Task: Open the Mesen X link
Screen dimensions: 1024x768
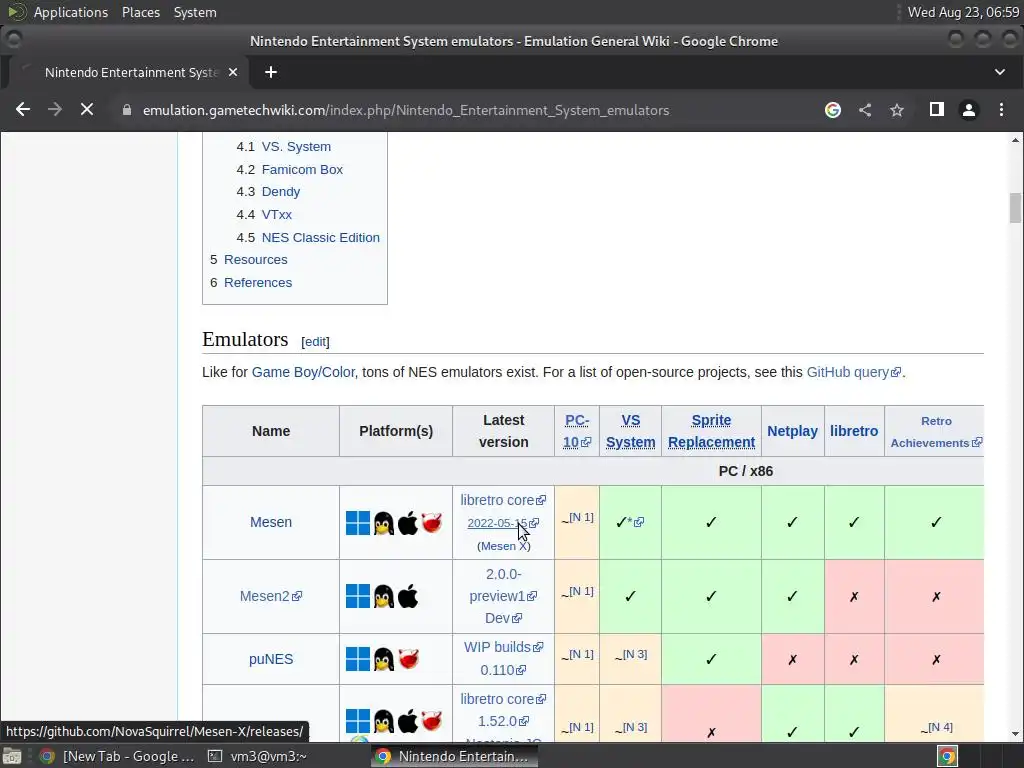Action: coord(504,546)
